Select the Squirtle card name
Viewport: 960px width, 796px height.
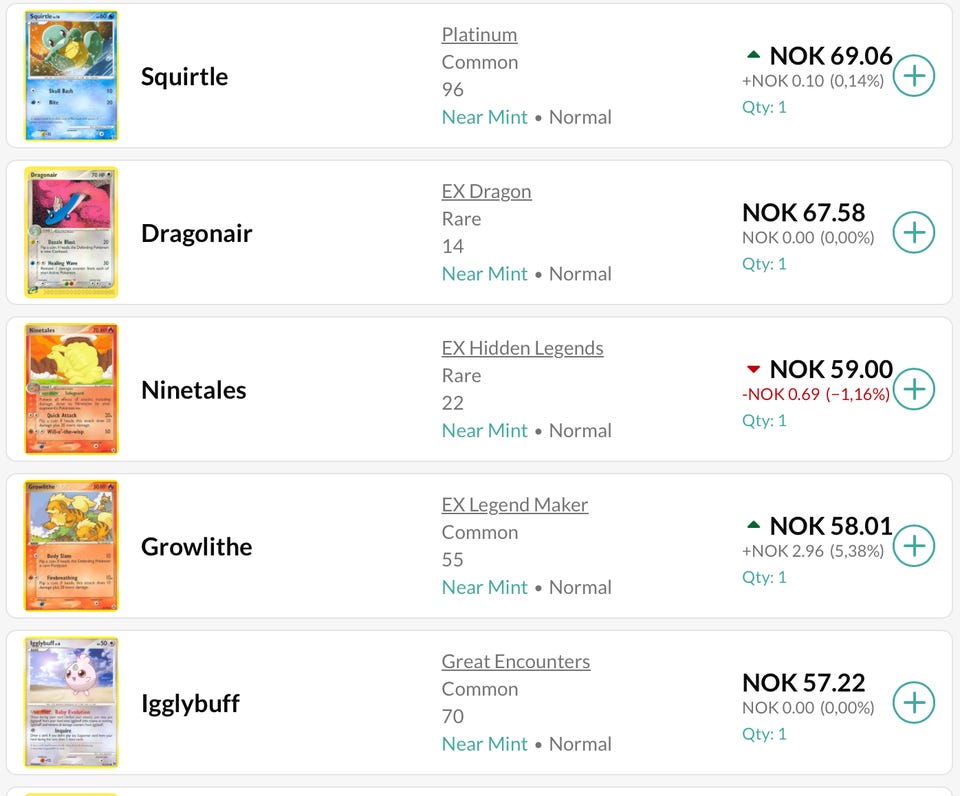184,77
